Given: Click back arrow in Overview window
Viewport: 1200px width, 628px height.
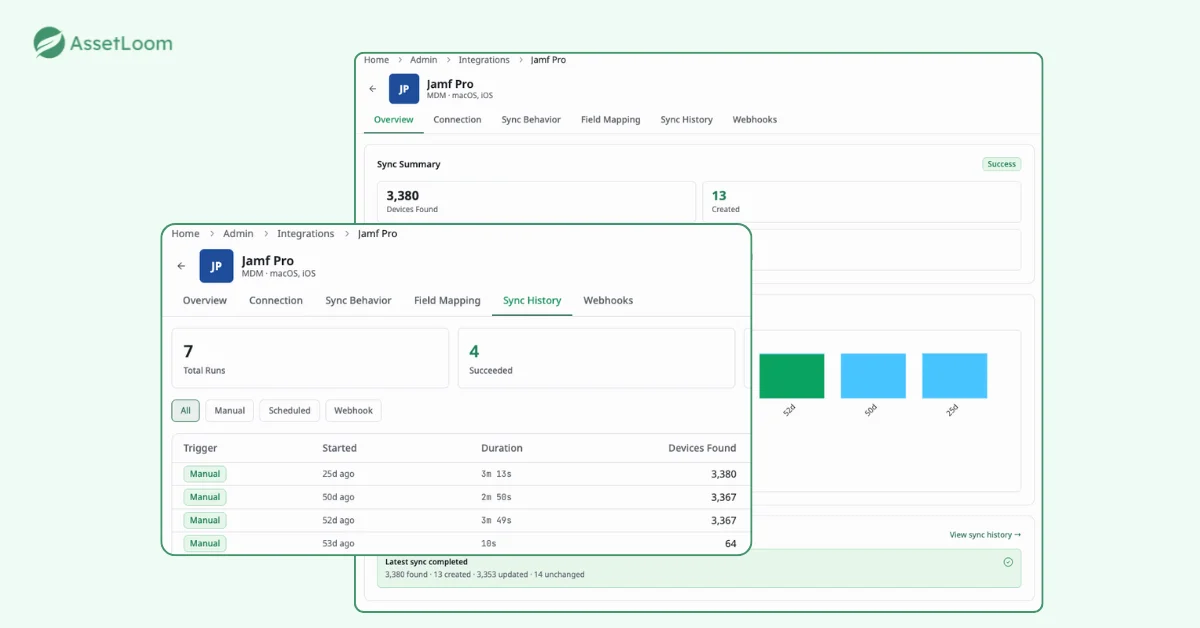Looking at the screenshot, I should 373,89.
